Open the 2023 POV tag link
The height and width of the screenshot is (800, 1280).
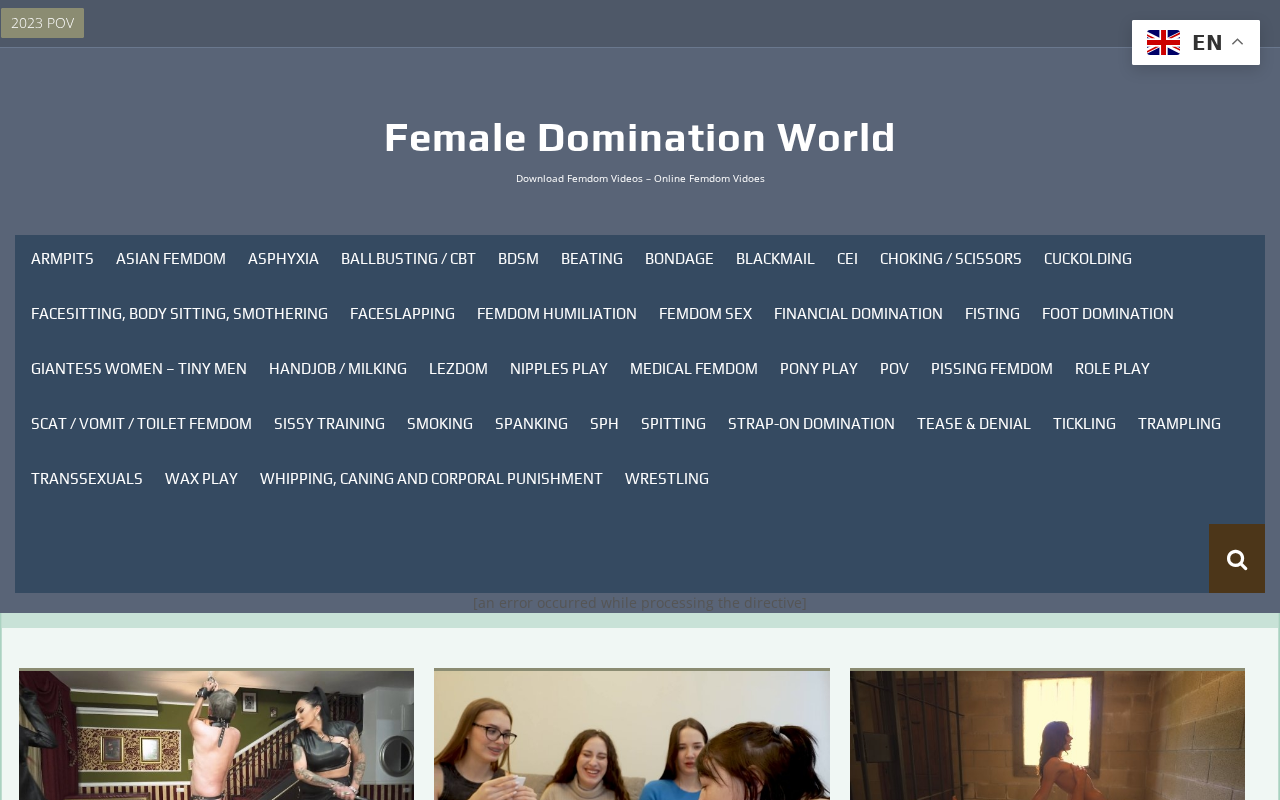(x=42, y=23)
